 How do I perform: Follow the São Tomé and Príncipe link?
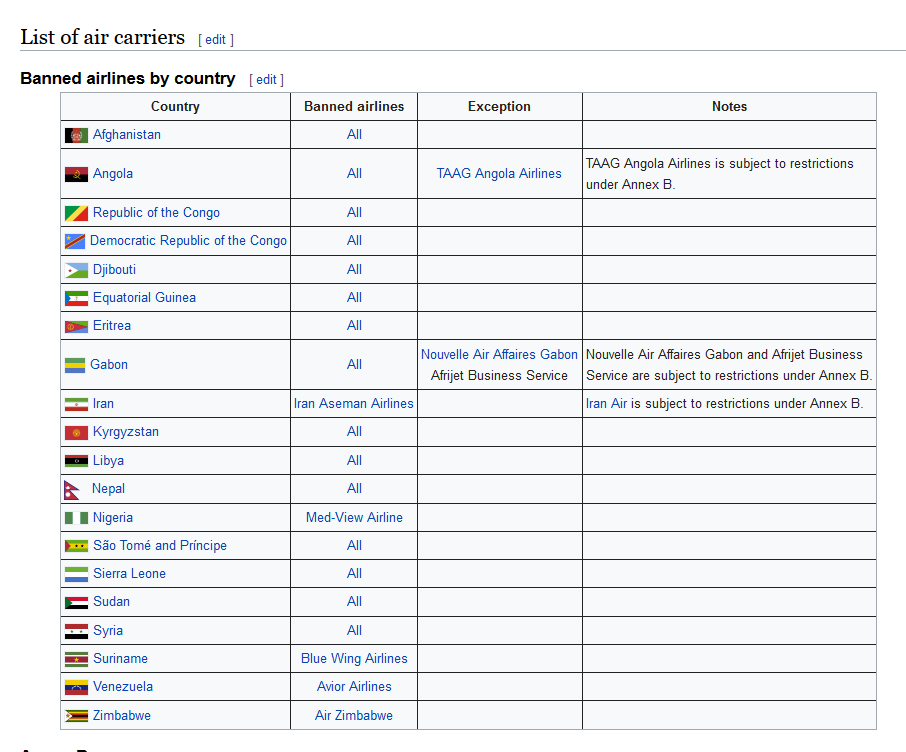point(160,546)
